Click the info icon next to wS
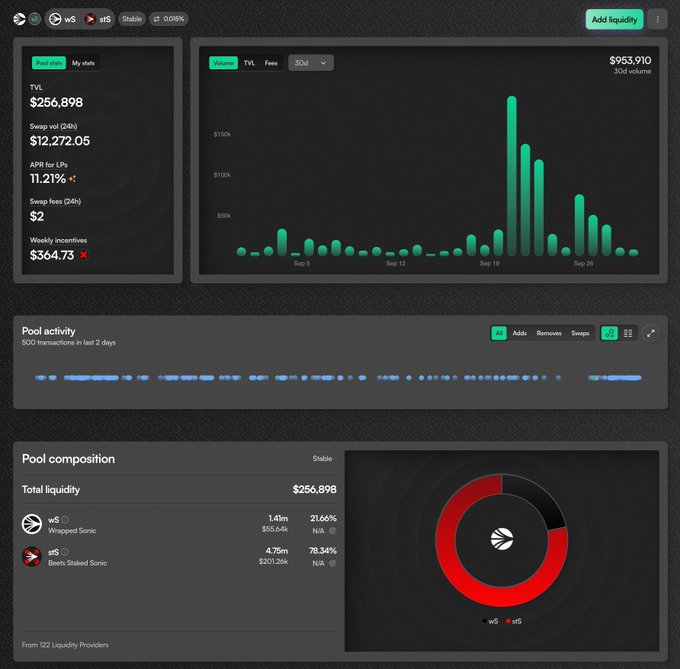The image size is (680, 669). [65, 519]
